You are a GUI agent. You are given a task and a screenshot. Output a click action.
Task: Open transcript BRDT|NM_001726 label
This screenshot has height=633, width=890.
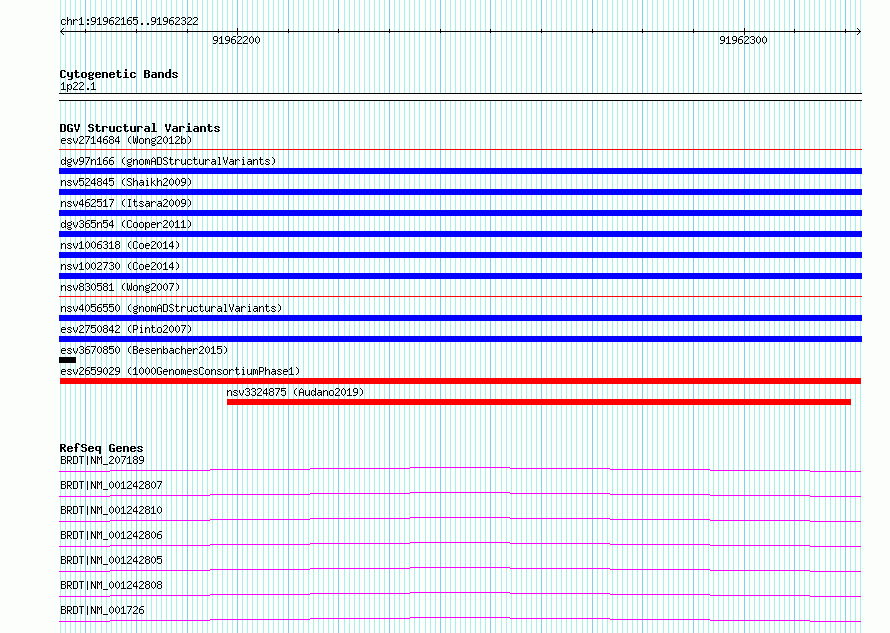(x=102, y=610)
